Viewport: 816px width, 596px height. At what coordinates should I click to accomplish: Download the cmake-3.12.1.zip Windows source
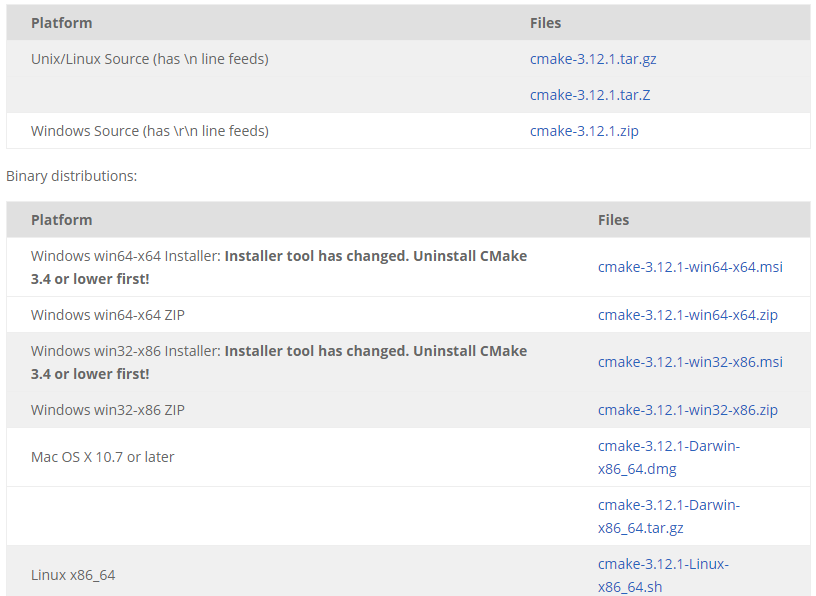coord(584,131)
